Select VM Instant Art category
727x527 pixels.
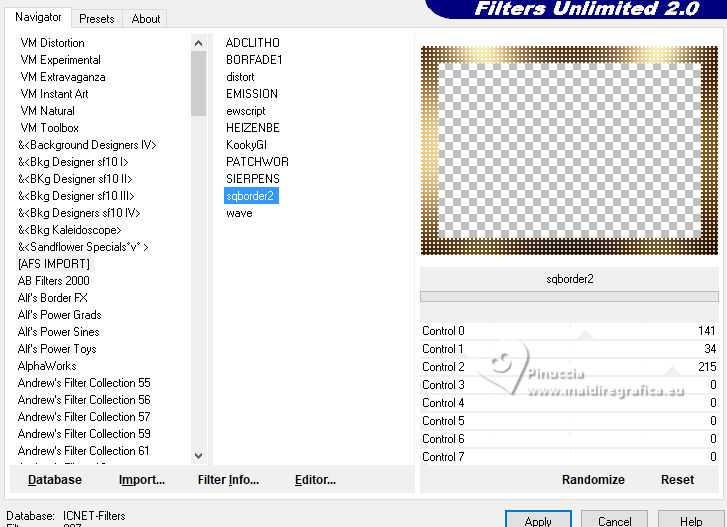tap(54, 94)
